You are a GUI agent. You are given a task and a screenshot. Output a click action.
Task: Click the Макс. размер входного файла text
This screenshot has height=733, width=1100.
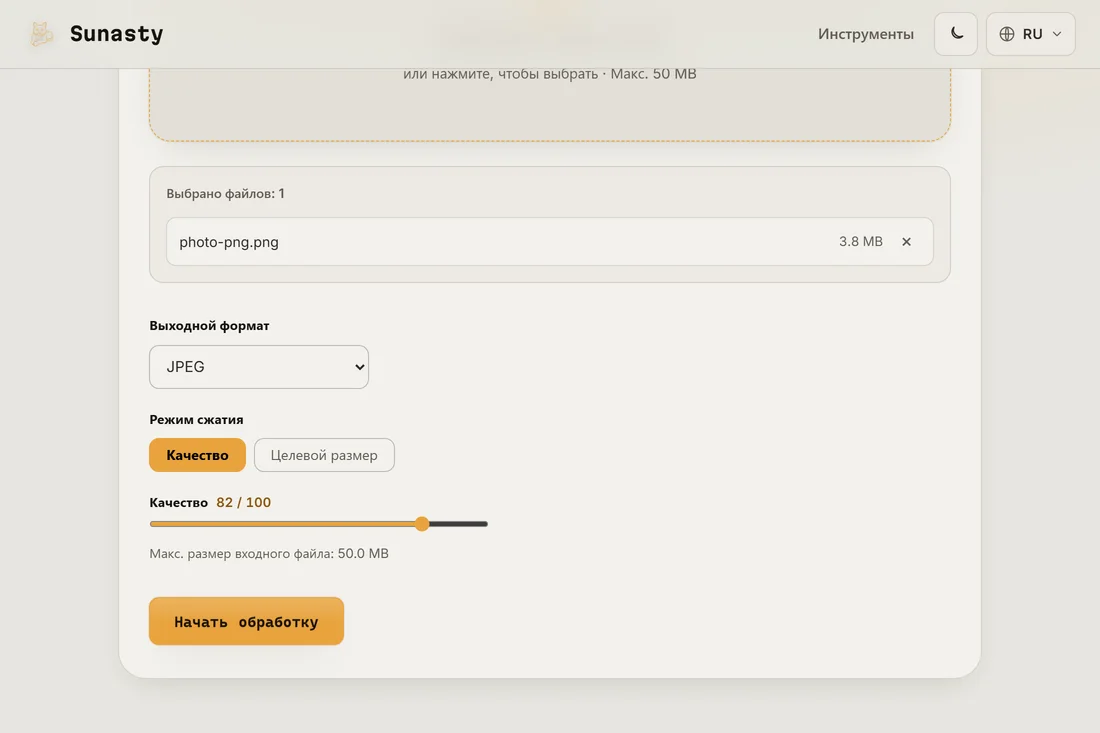(x=269, y=553)
